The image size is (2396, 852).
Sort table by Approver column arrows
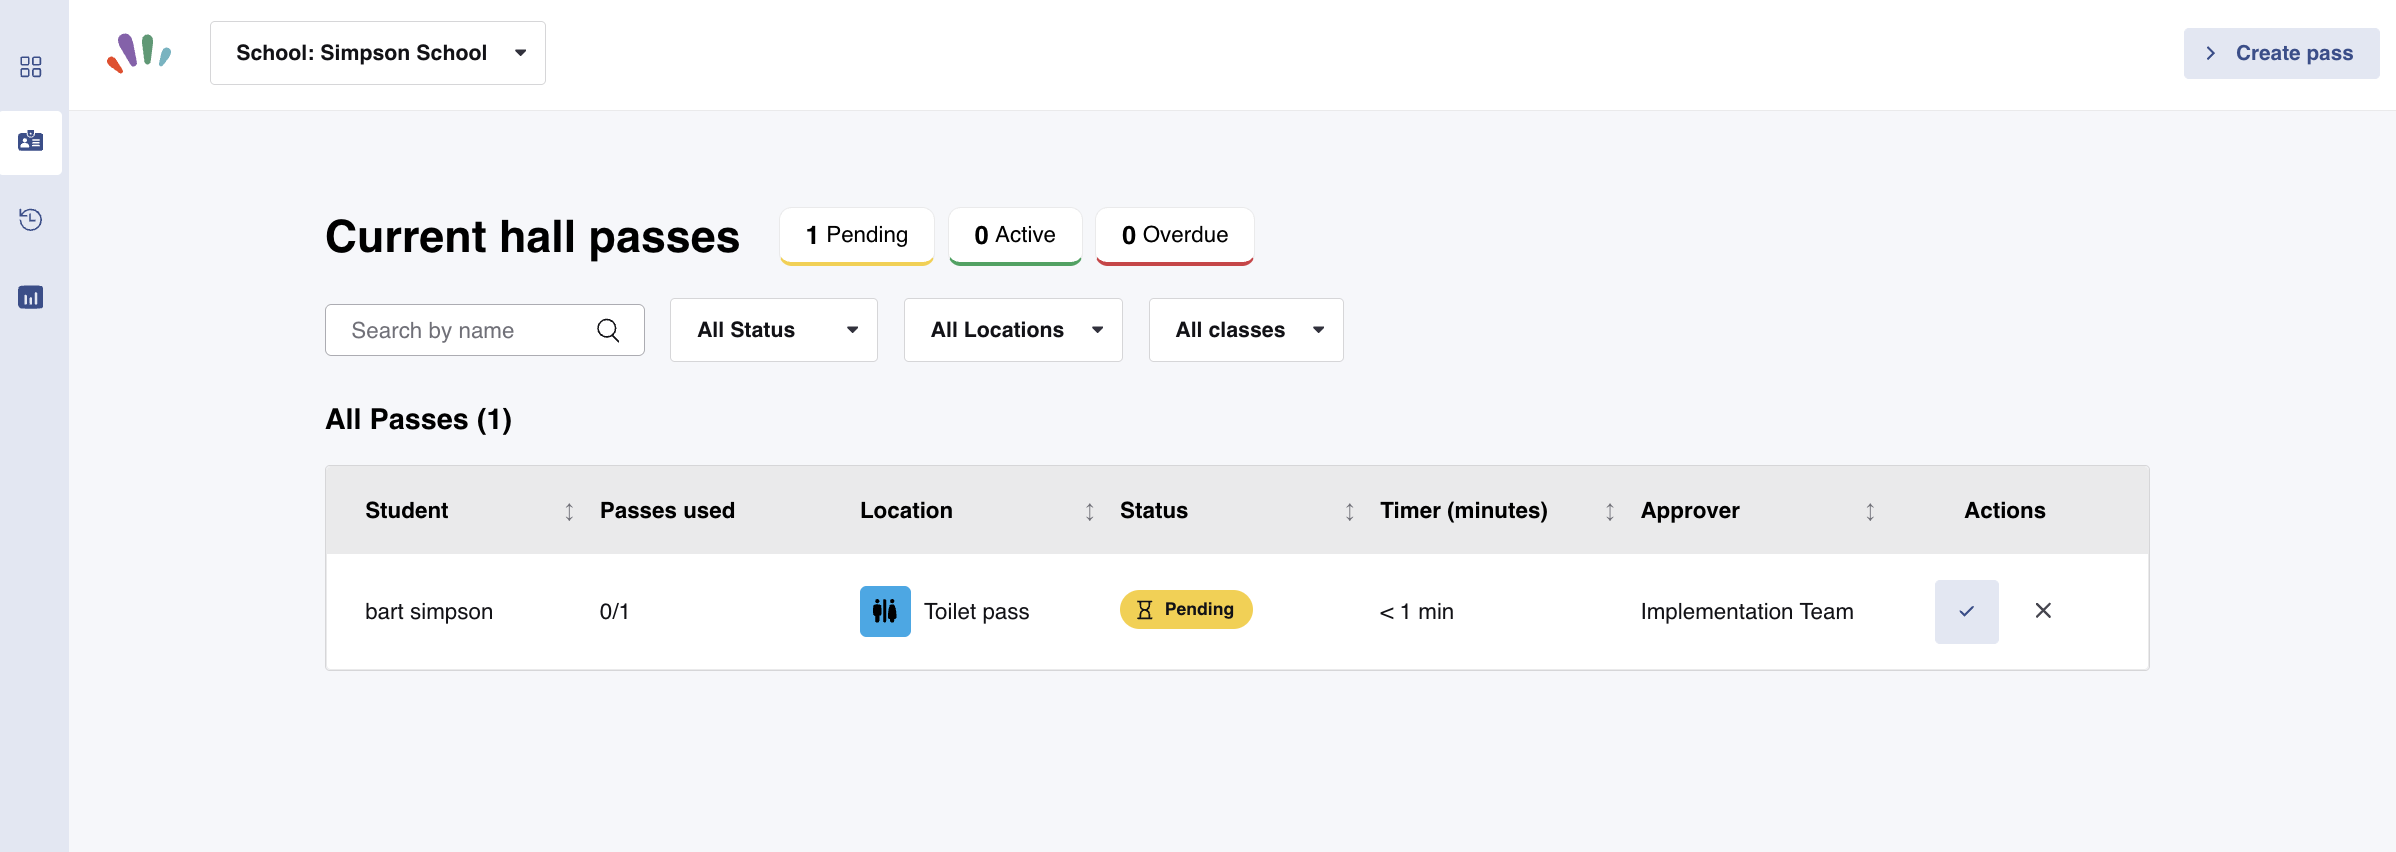click(x=1870, y=511)
